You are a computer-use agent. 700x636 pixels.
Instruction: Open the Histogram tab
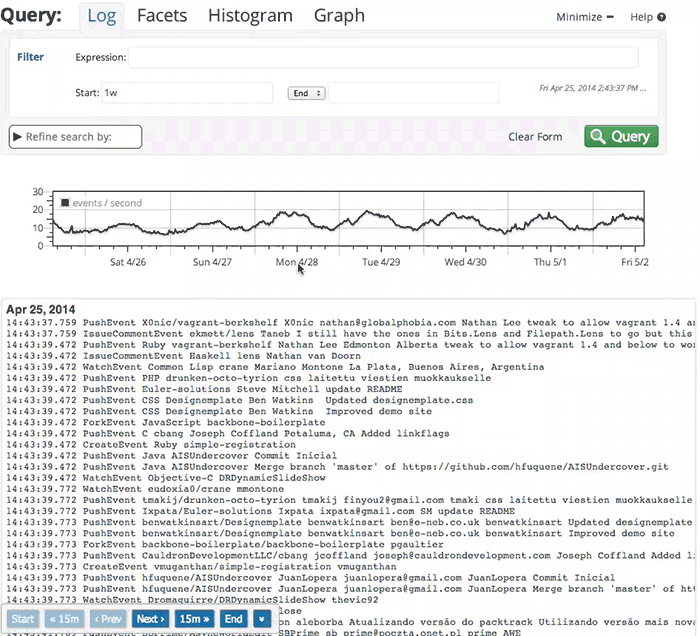pos(250,16)
